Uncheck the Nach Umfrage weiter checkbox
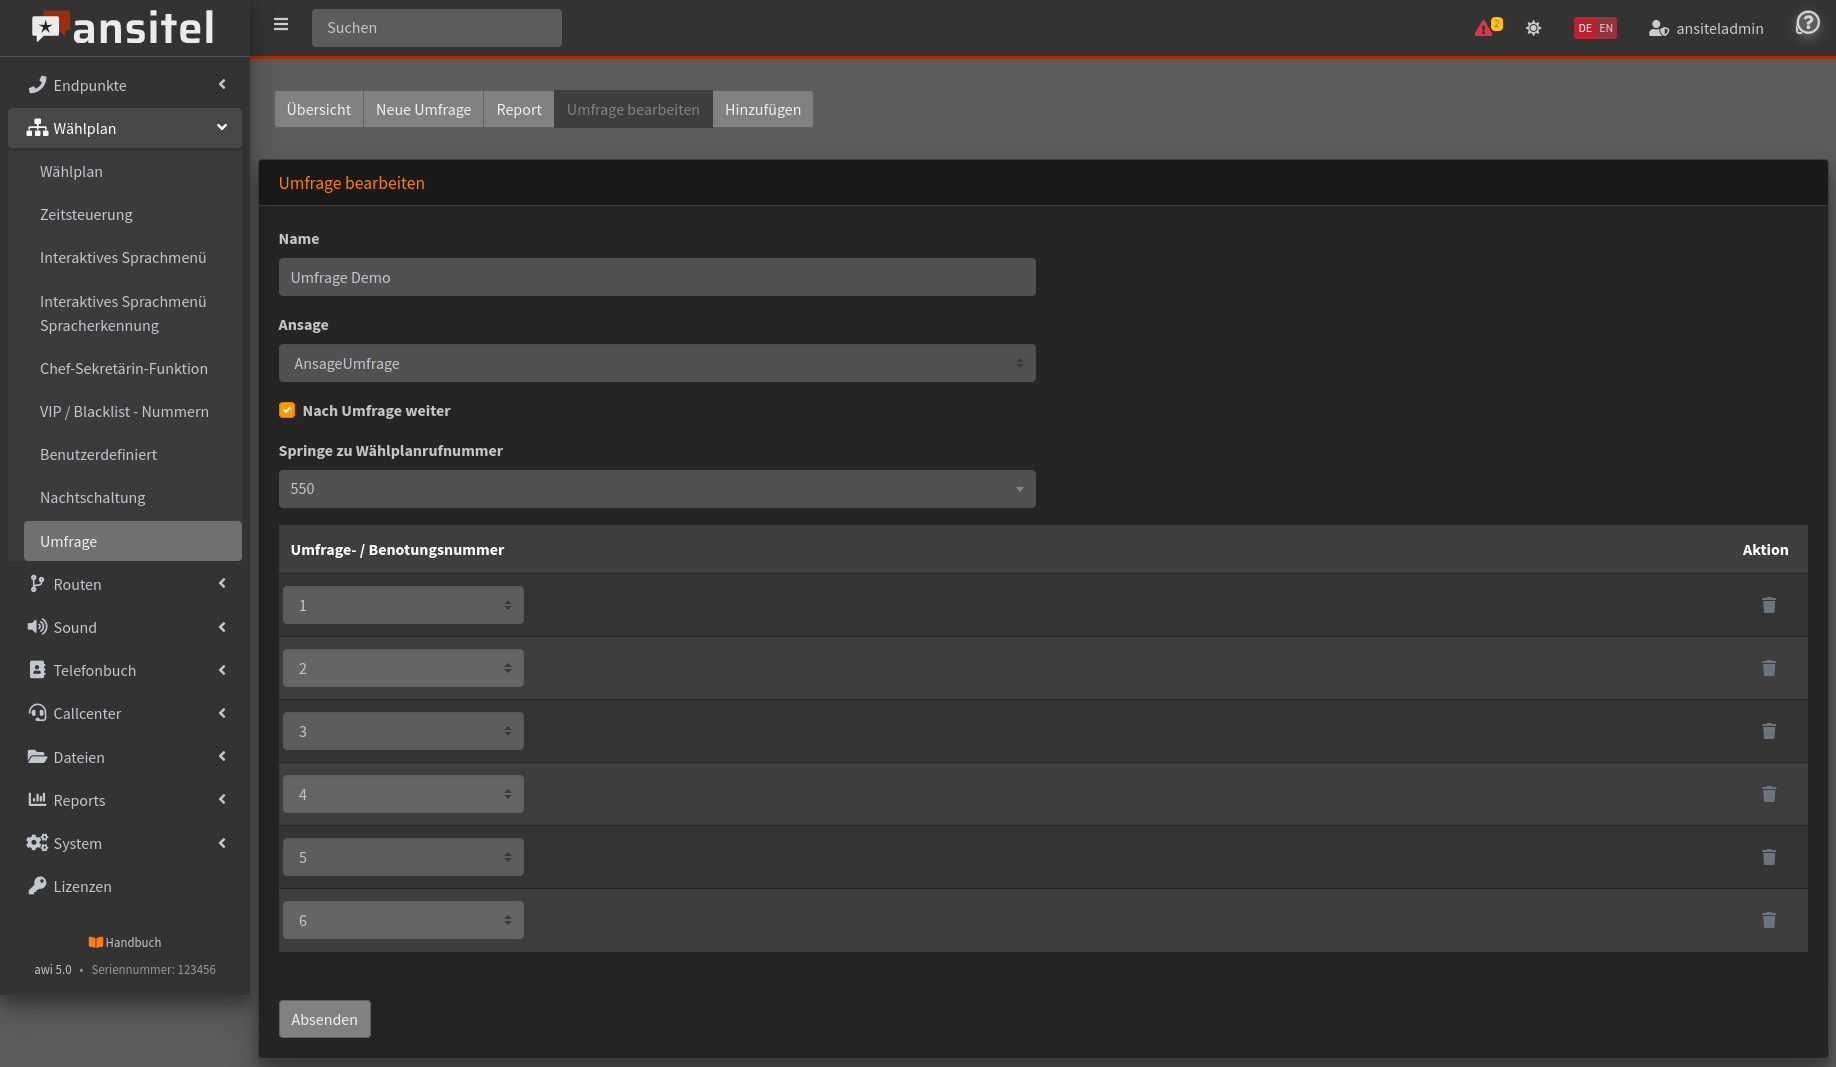This screenshot has width=1836, height=1067. (x=287, y=410)
